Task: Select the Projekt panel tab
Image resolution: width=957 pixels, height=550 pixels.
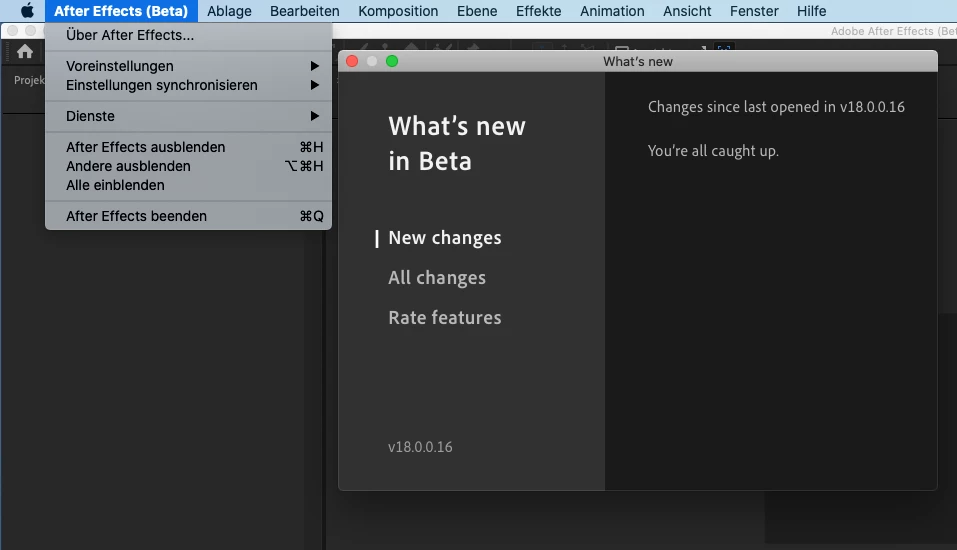Action: pyautogui.click(x=29, y=80)
